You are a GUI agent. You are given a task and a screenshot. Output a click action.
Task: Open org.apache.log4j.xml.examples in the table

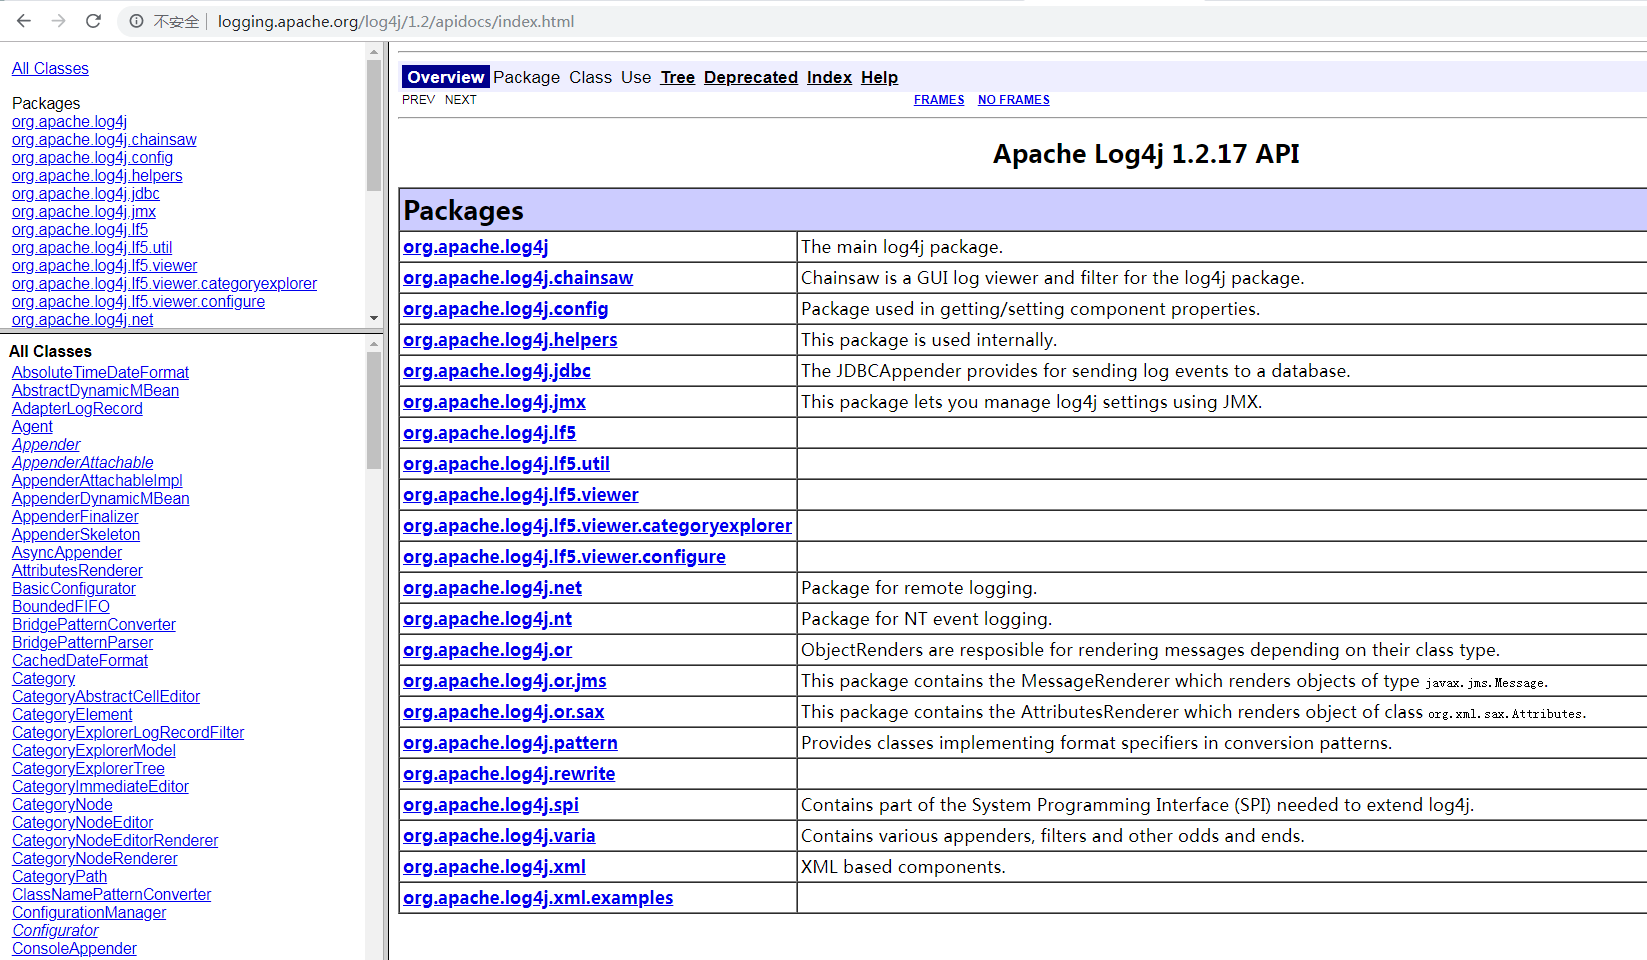[x=538, y=898]
